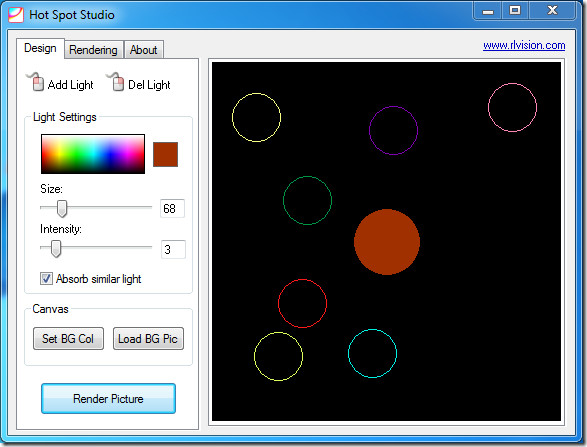Open the www.rlvision.com link
Viewport: 587px width, 447px height.
click(x=524, y=45)
